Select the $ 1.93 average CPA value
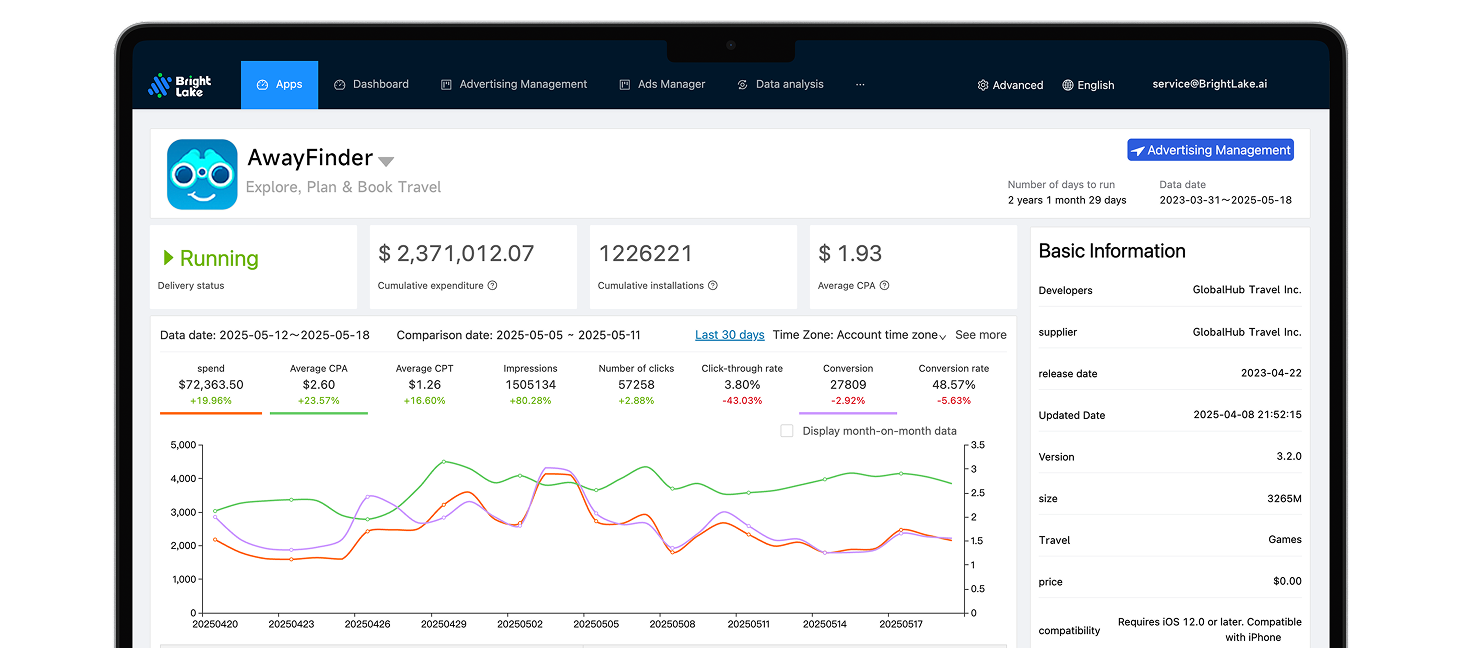1462x648 pixels. point(850,254)
